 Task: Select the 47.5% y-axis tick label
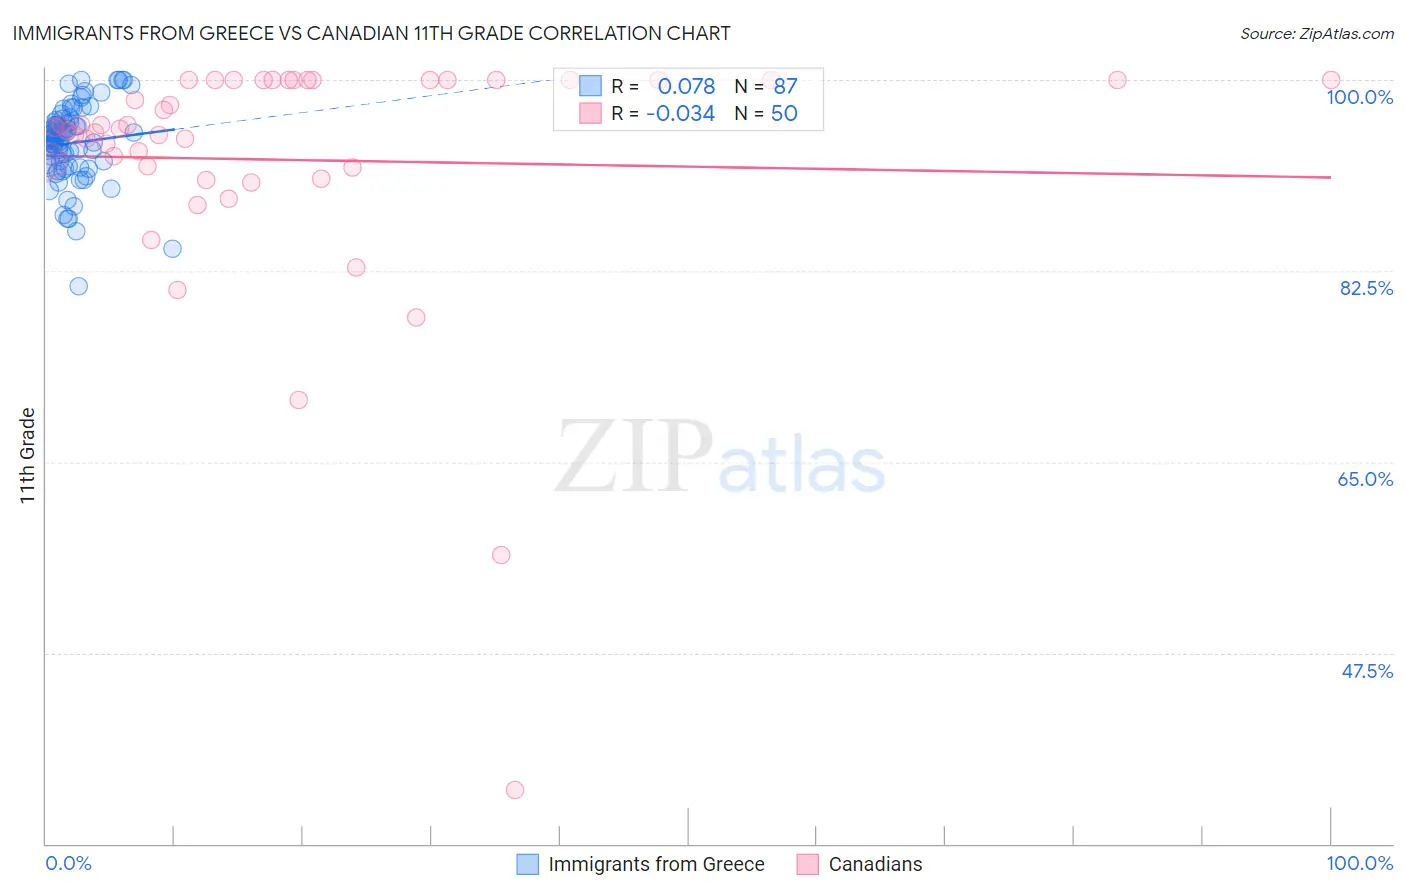pos(1367,671)
